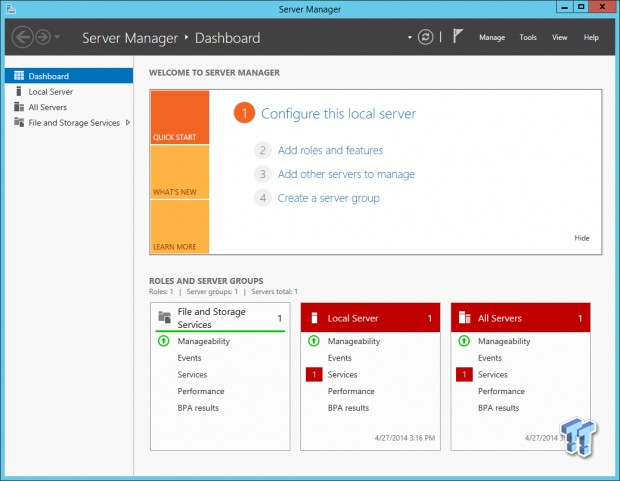The height and width of the screenshot is (481, 620).
Task: Click Add roles and features link
Action: pos(330,150)
